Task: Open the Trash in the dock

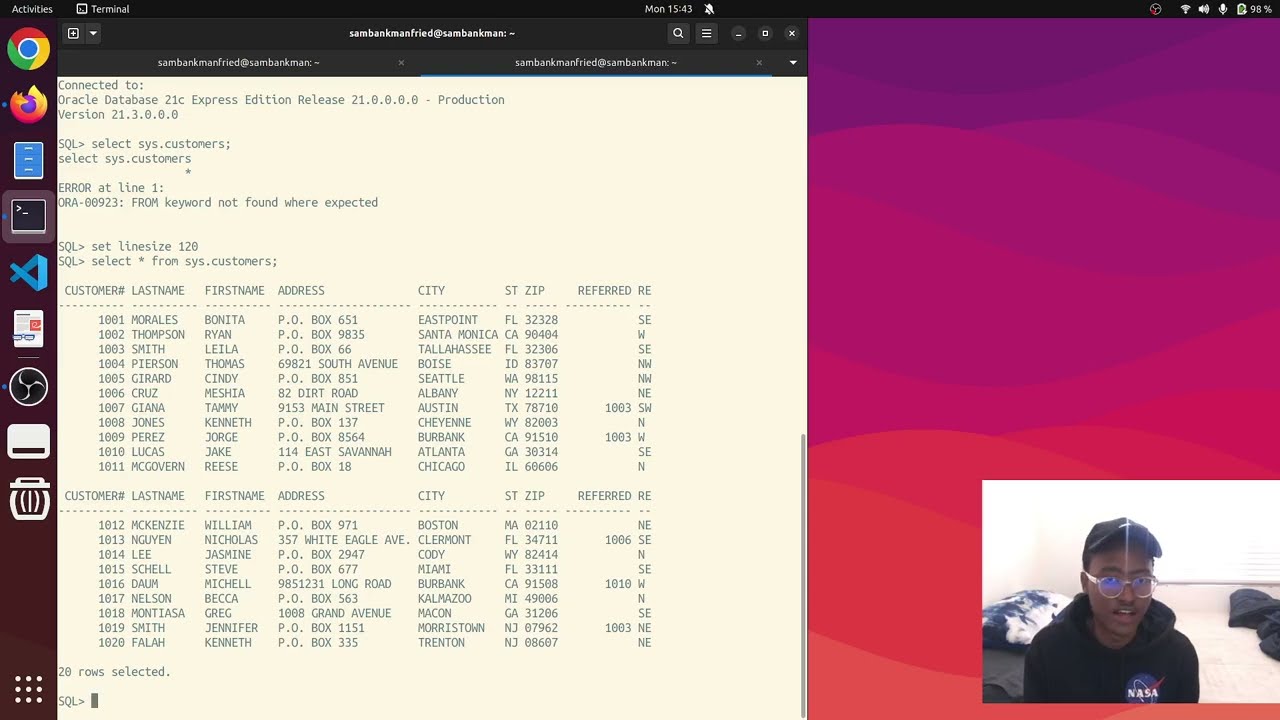Action: coord(28,498)
